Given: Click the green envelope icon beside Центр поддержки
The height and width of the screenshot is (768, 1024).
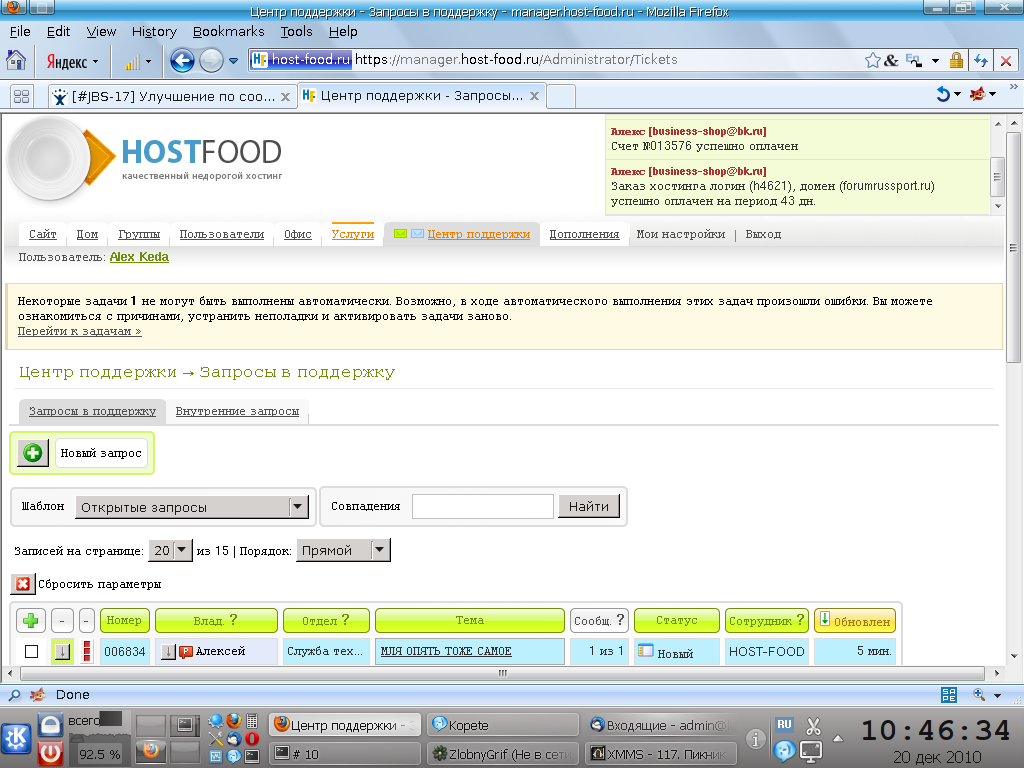Looking at the screenshot, I should (400, 234).
